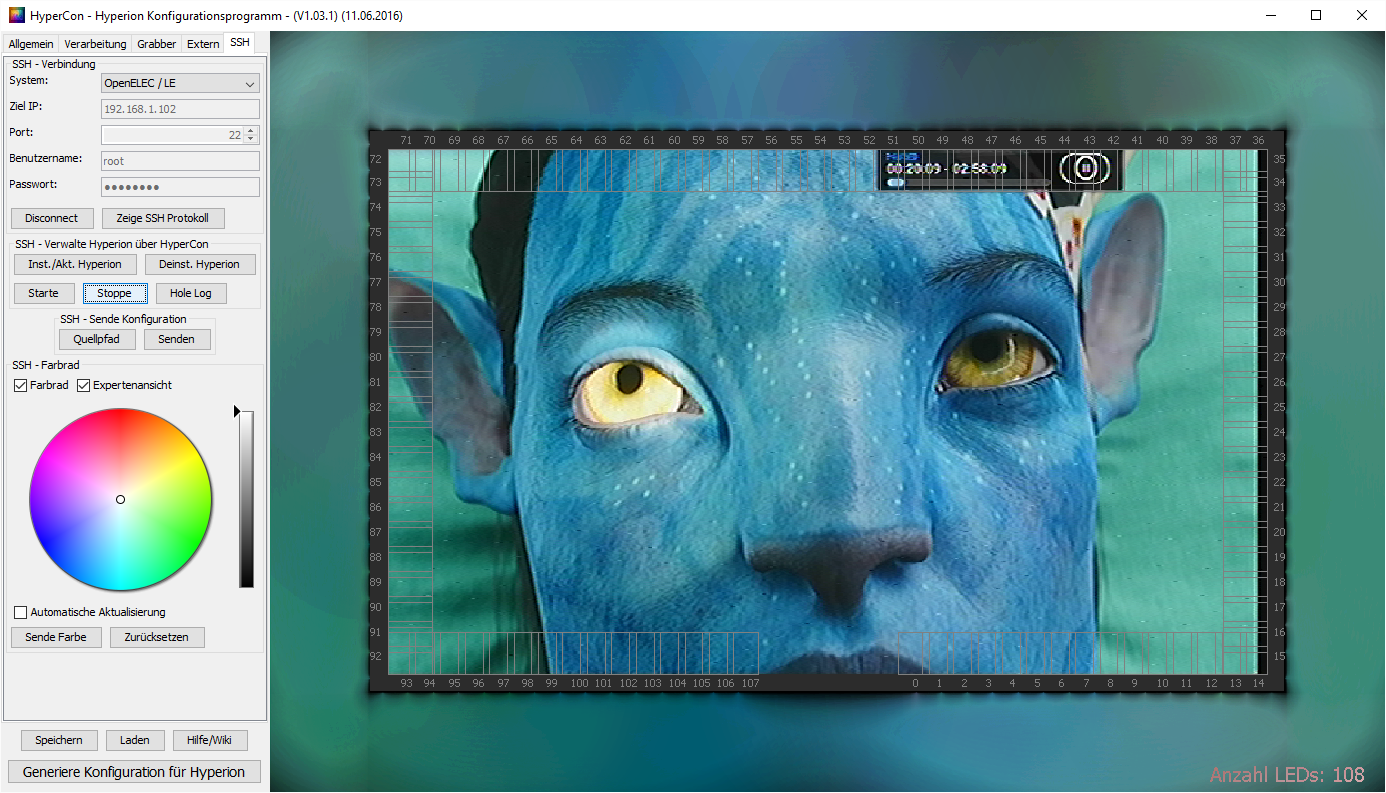Decrease the Port value with down arrow
Image resolution: width=1386 pixels, height=793 pixels.
coord(250,139)
